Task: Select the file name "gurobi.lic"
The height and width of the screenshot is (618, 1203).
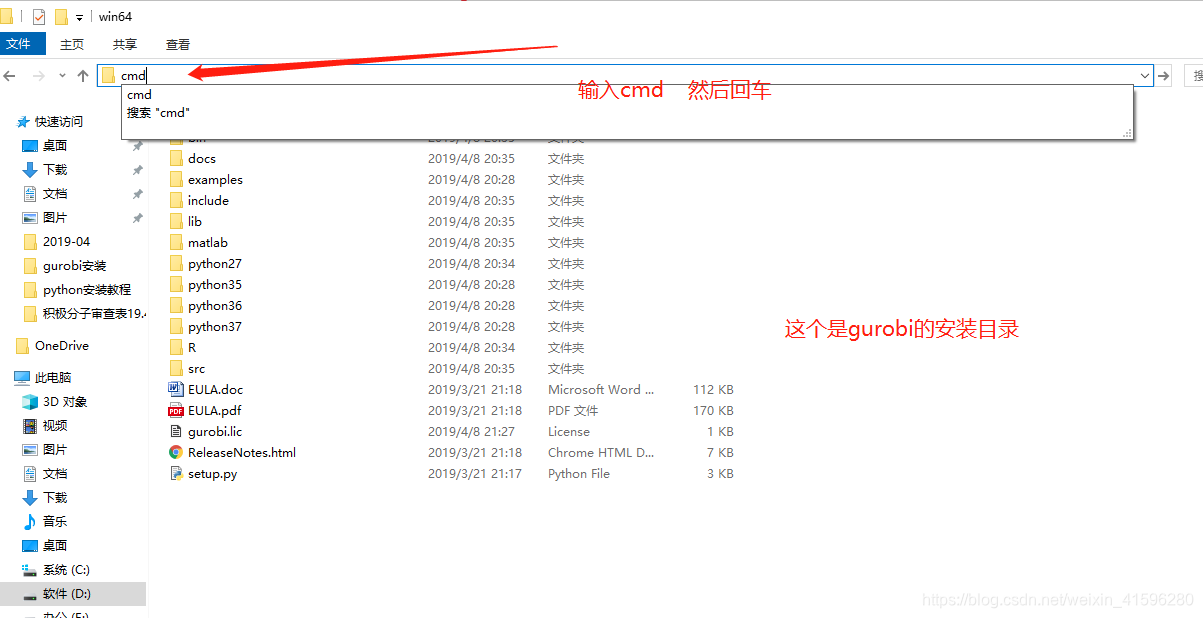Action: point(215,432)
